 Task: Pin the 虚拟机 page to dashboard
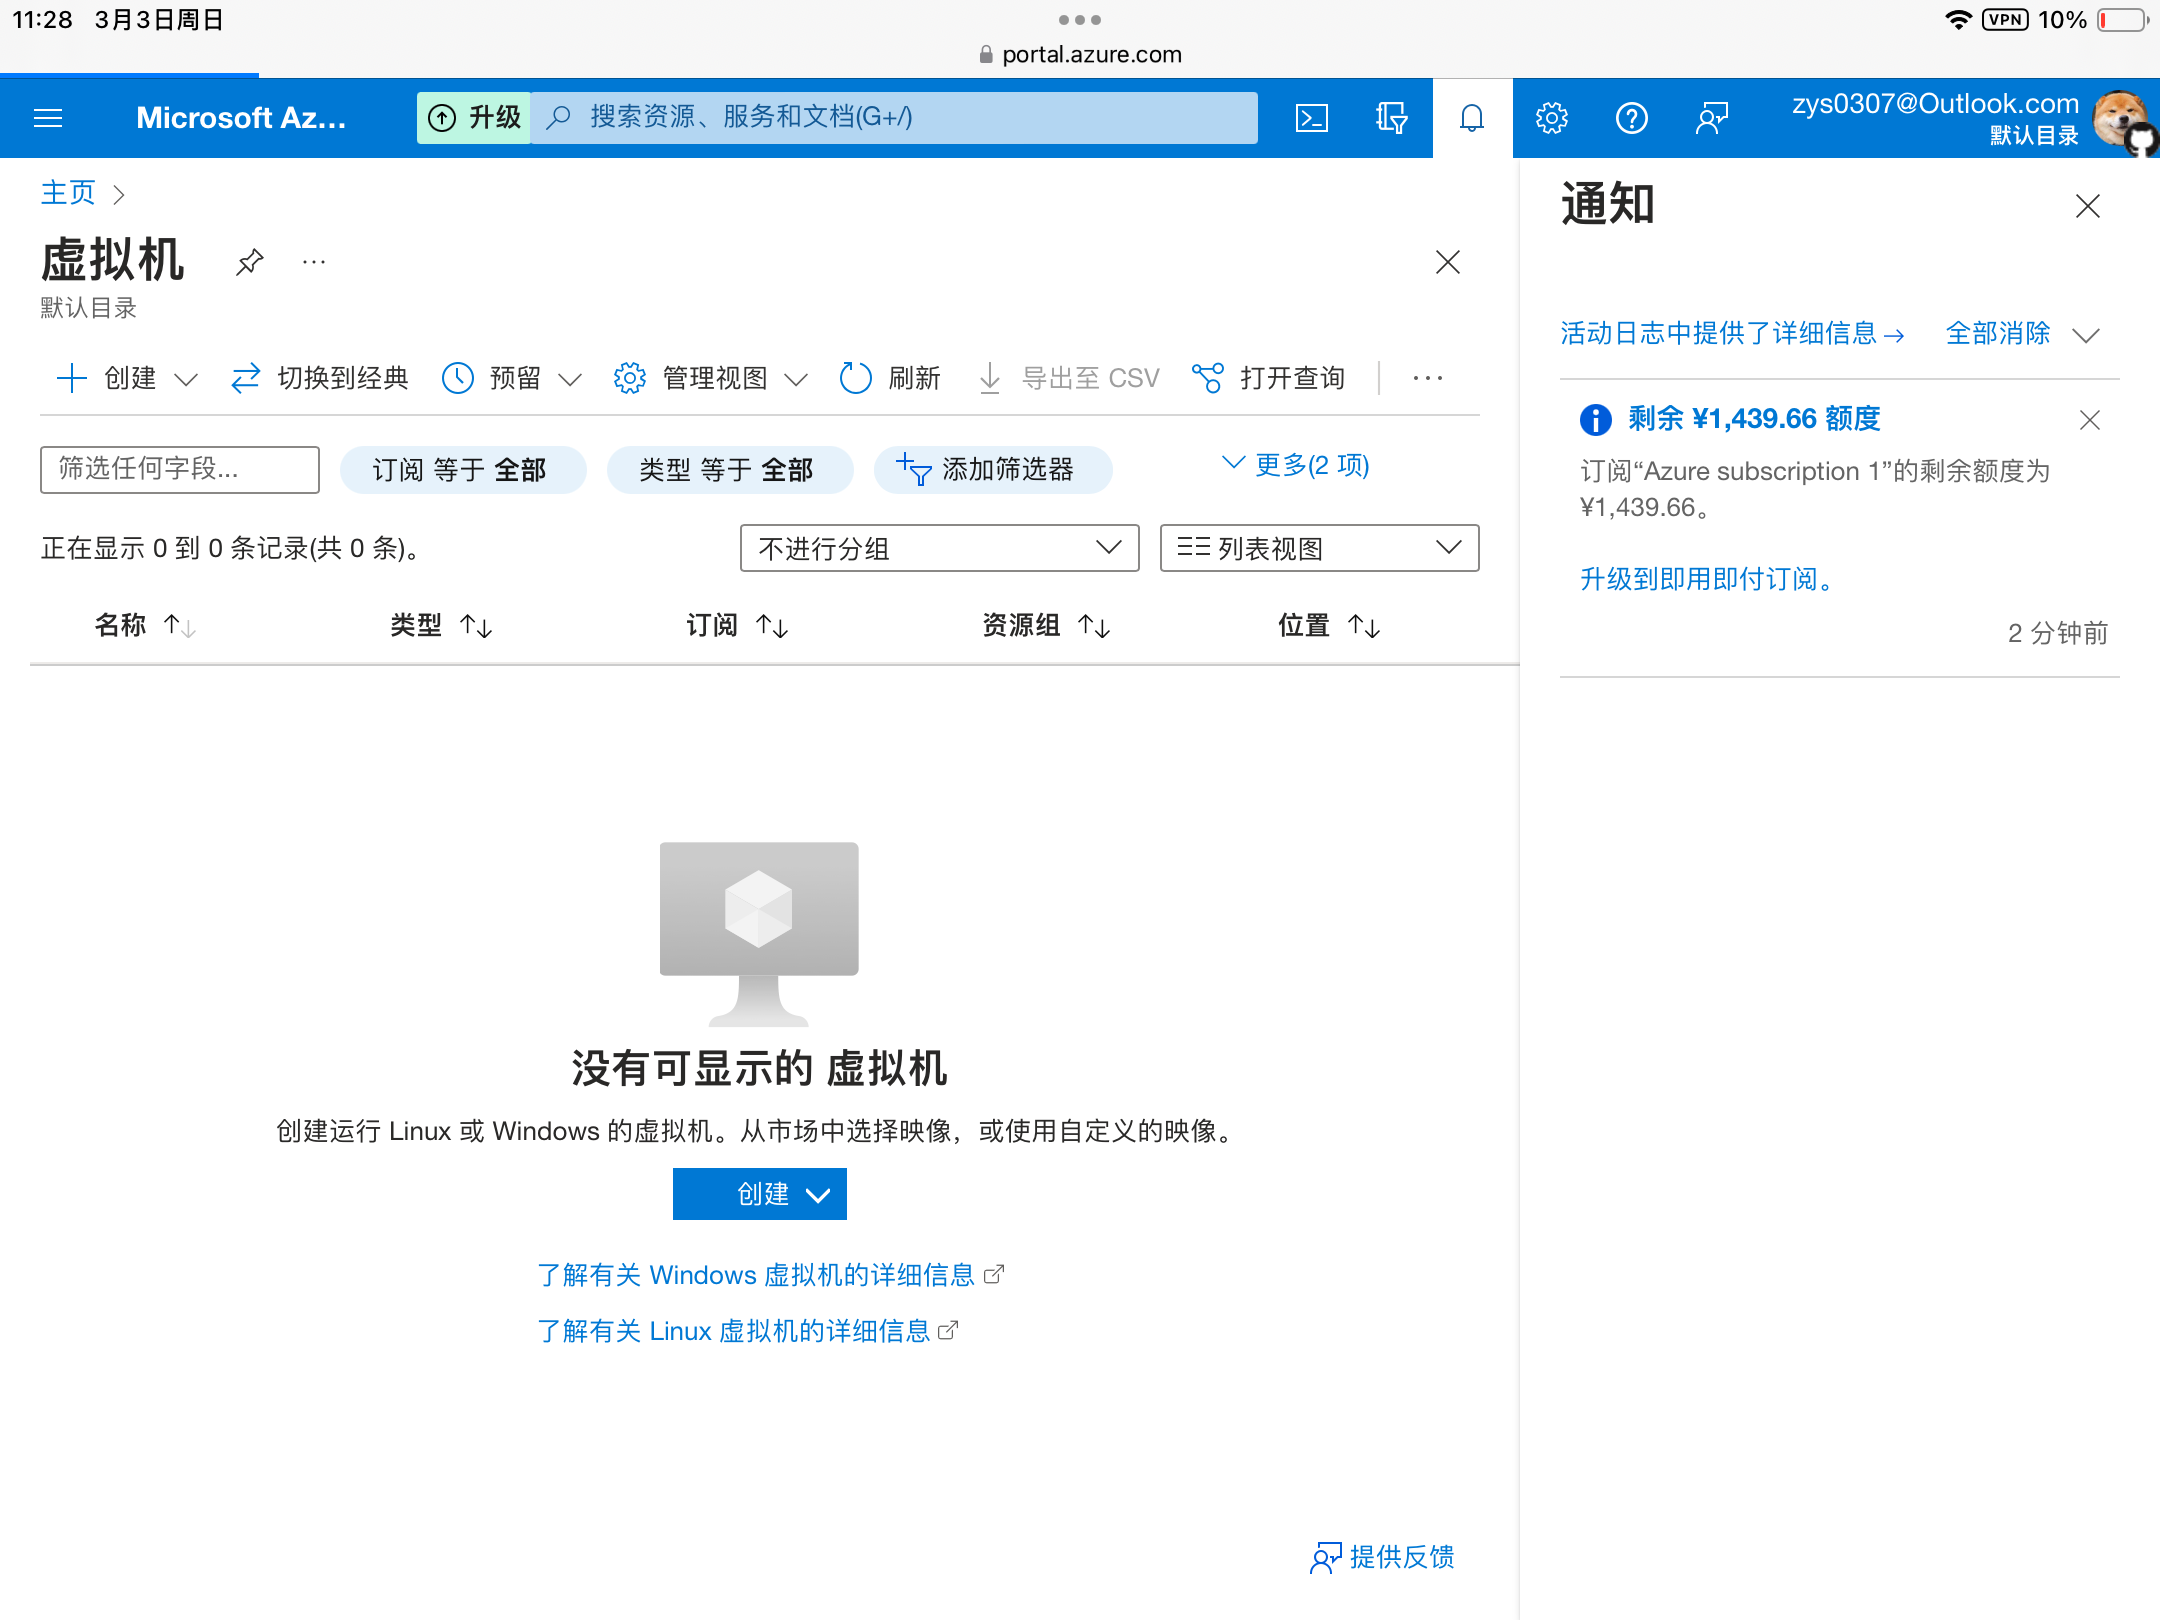(x=249, y=262)
